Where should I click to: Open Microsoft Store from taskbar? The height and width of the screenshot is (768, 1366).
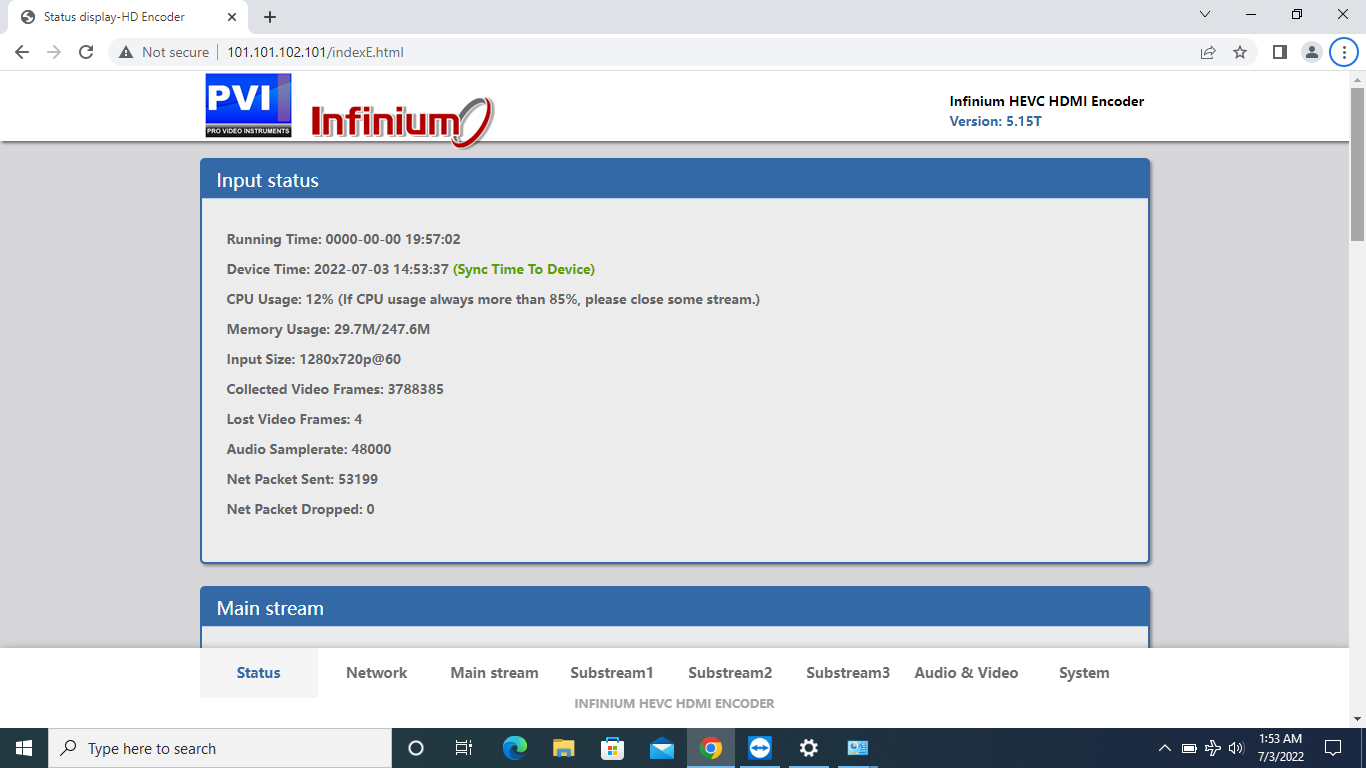tap(613, 748)
